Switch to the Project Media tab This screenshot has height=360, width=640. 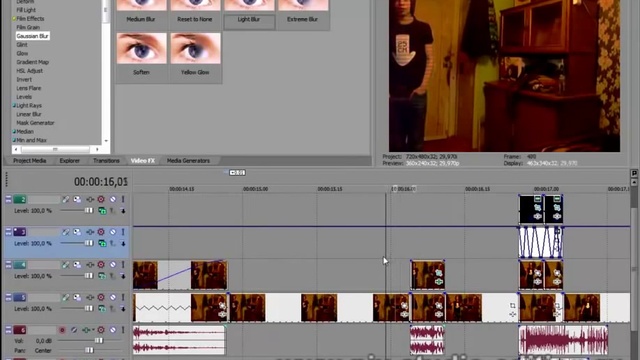click(x=29, y=161)
